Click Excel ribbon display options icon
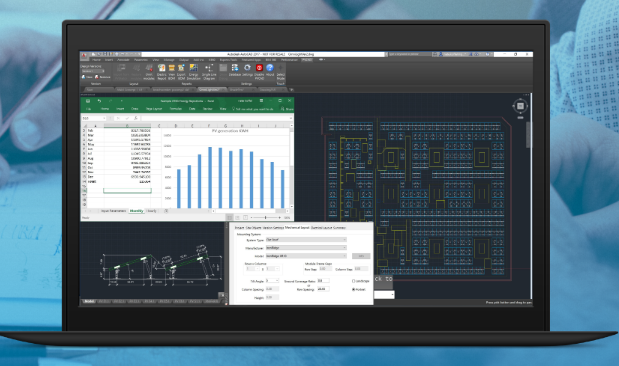 click(261, 101)
